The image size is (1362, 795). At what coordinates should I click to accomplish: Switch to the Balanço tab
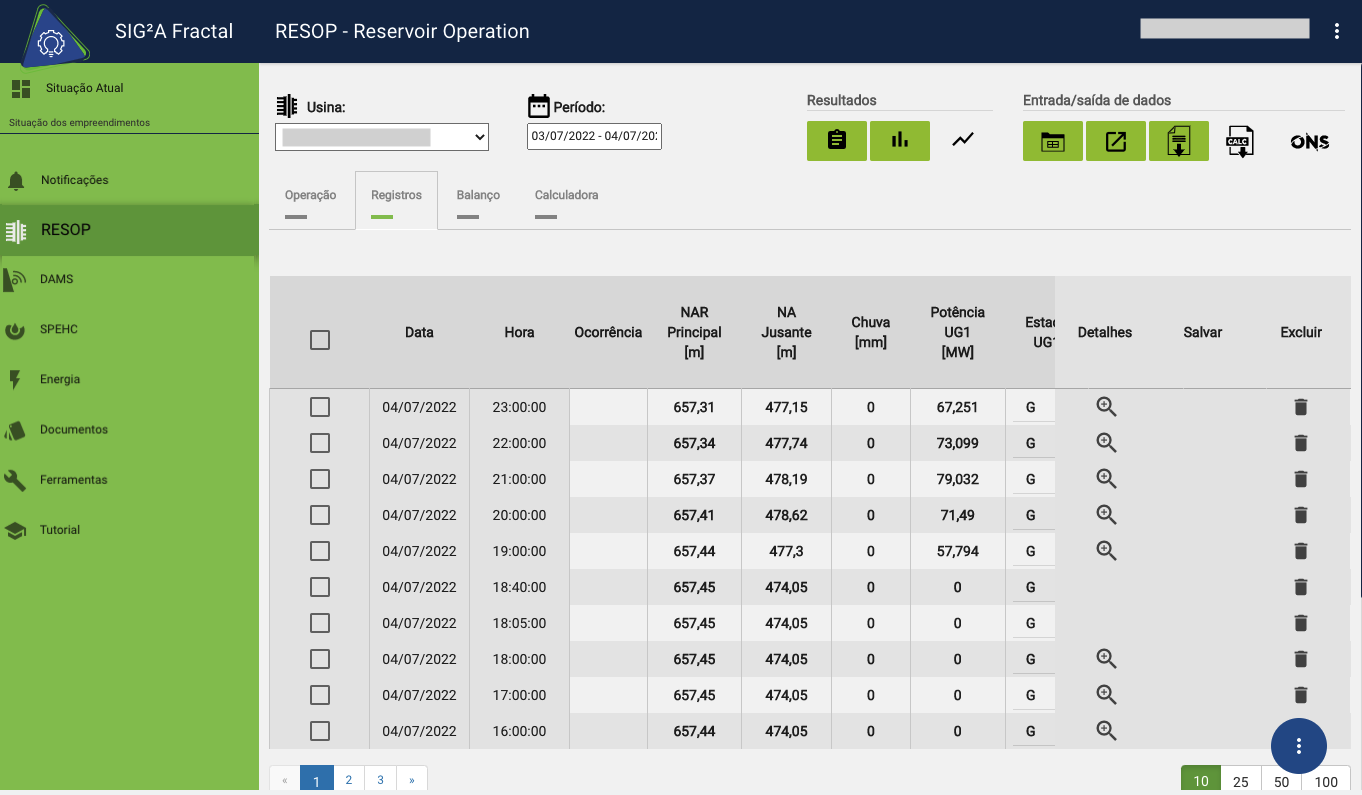click(x=478, y=196)
